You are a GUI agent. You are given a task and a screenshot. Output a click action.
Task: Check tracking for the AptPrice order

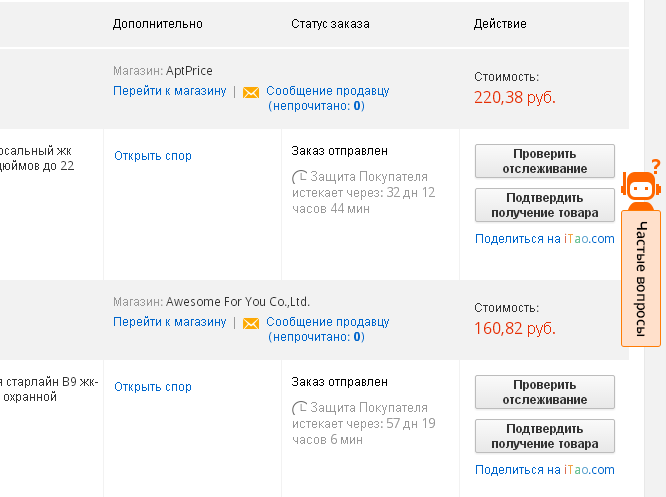tap(545, 161)
